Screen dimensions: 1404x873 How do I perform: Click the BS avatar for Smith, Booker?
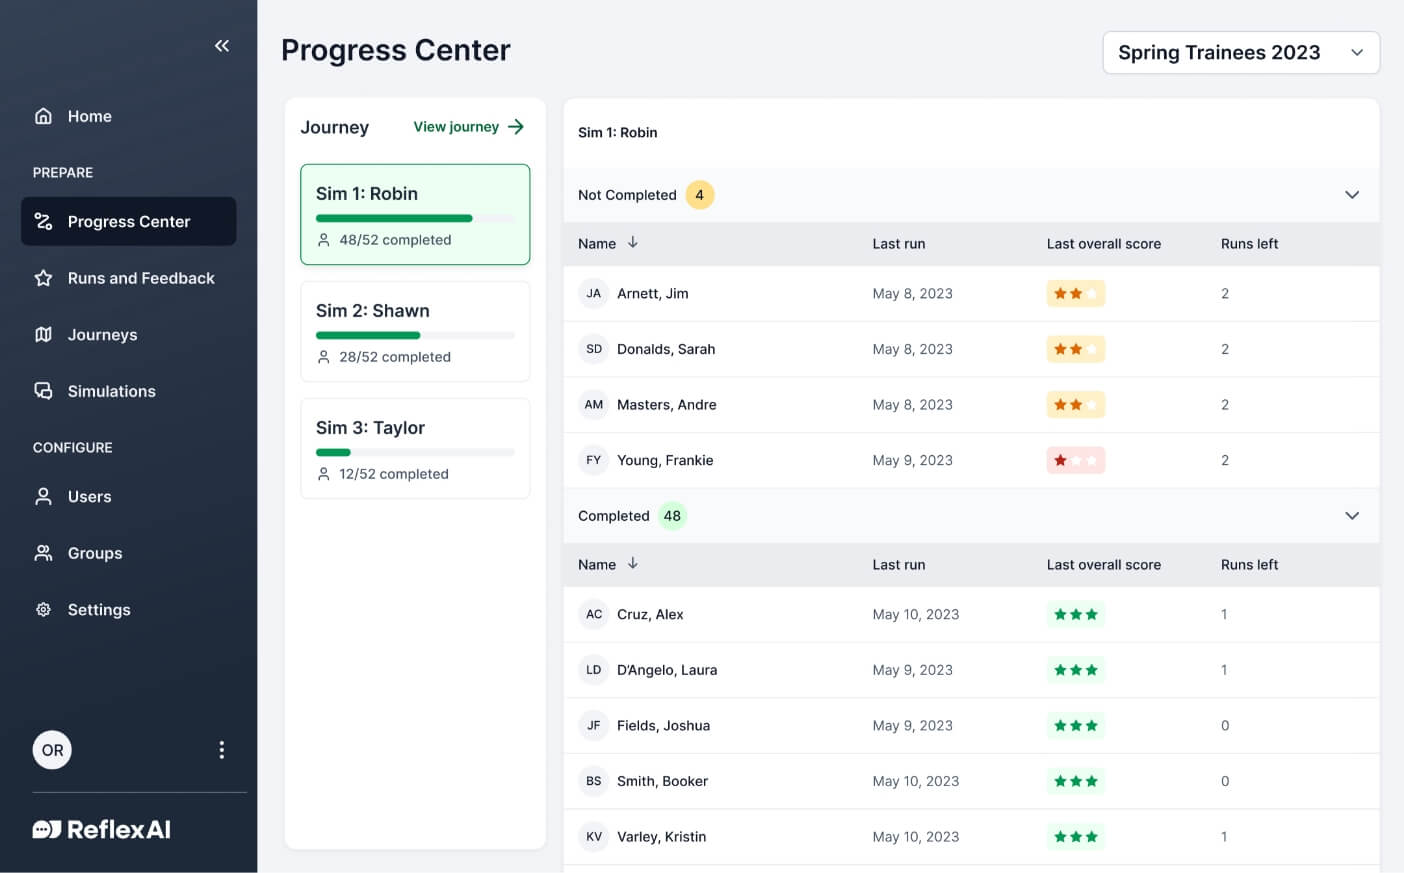pos(594,781)
